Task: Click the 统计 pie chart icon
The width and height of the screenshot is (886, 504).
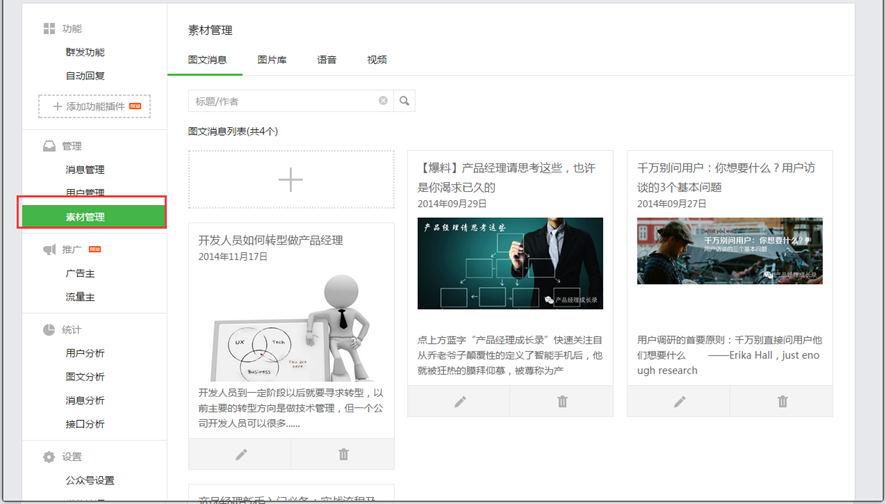Action: click(49, 329)
